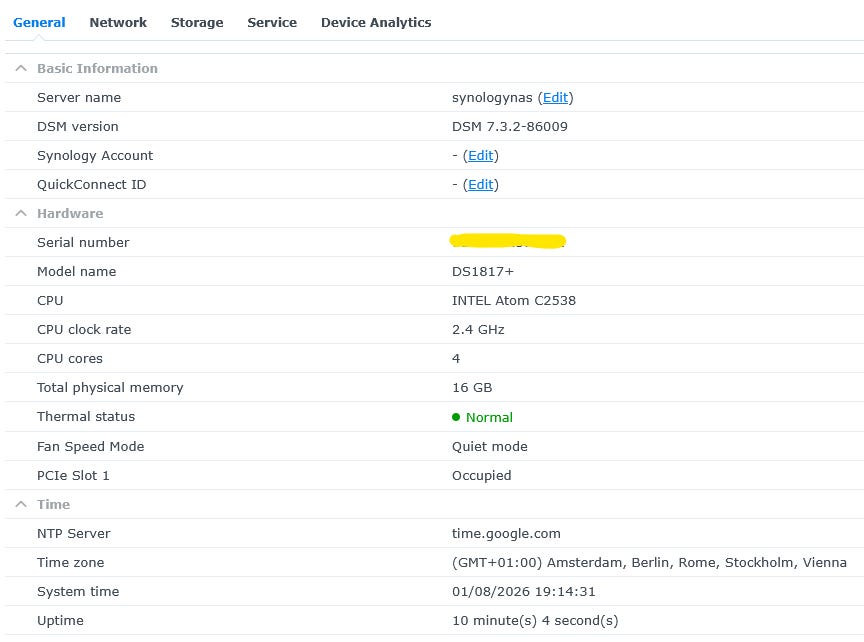Open the Network tab
Viewport: 864px width, 642px height.
118,23
